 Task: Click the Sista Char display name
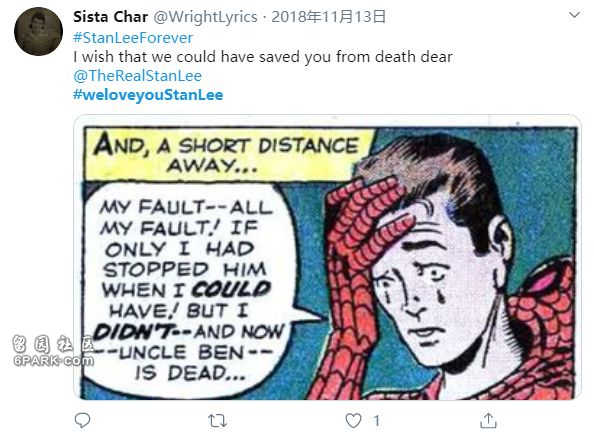(111, 17)
